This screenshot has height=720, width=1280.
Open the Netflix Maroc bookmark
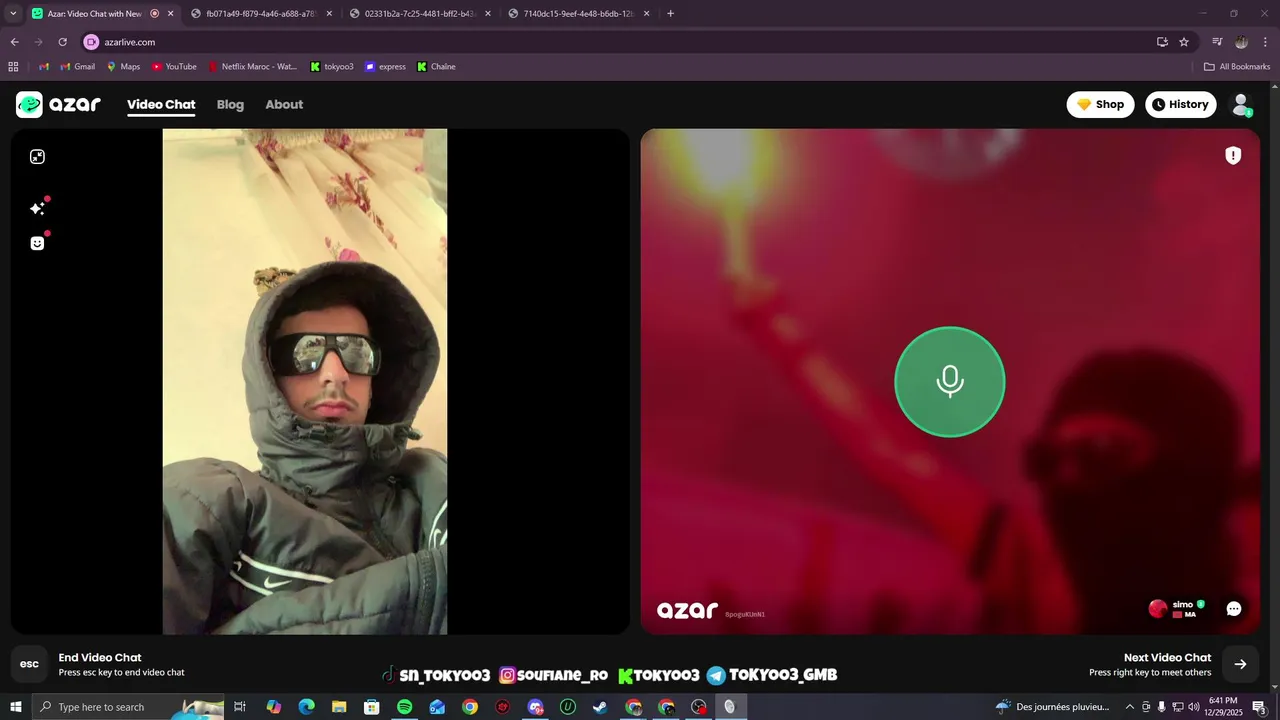[252, 67]
